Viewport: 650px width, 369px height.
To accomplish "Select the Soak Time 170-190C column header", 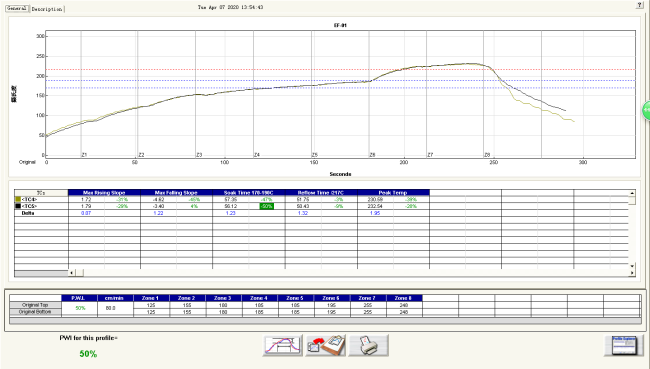I will tap(248, 192).
